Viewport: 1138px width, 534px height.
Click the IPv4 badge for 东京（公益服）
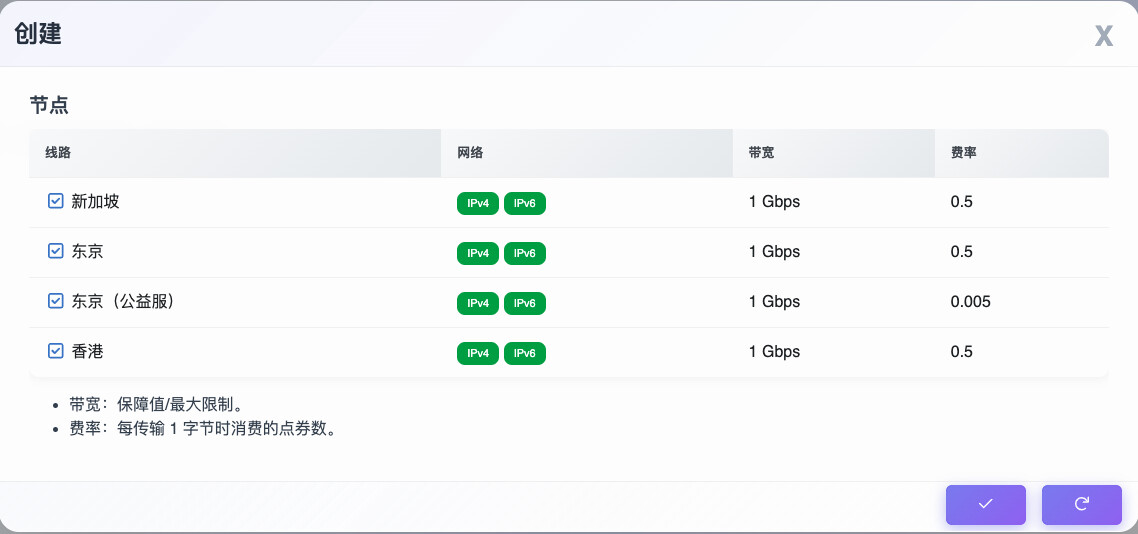tap(478, 303)
